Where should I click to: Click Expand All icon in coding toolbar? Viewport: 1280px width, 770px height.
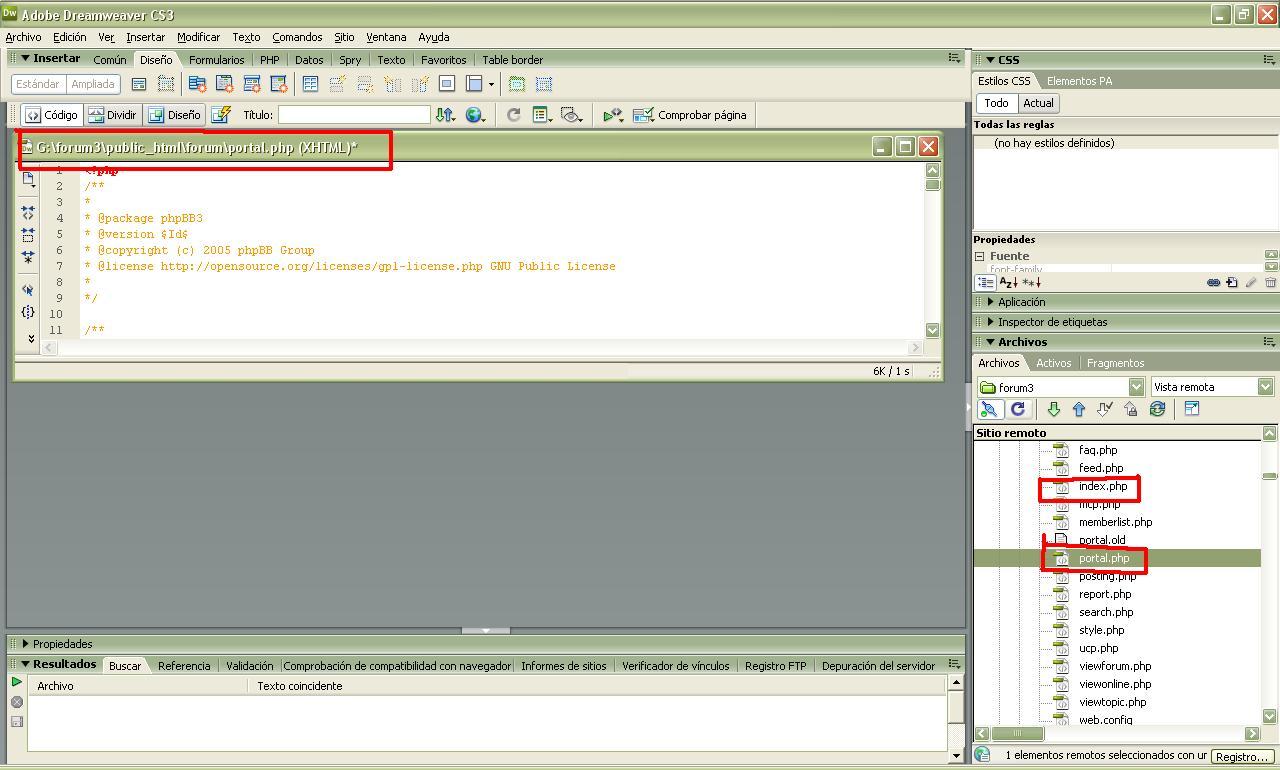coord(28,257)
